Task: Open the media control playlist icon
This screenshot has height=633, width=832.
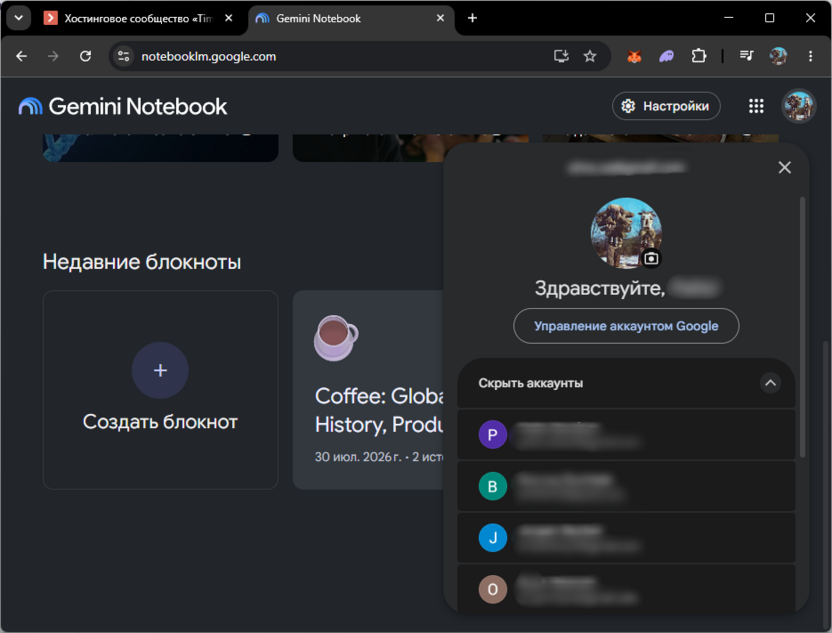Action: (747, 56)
